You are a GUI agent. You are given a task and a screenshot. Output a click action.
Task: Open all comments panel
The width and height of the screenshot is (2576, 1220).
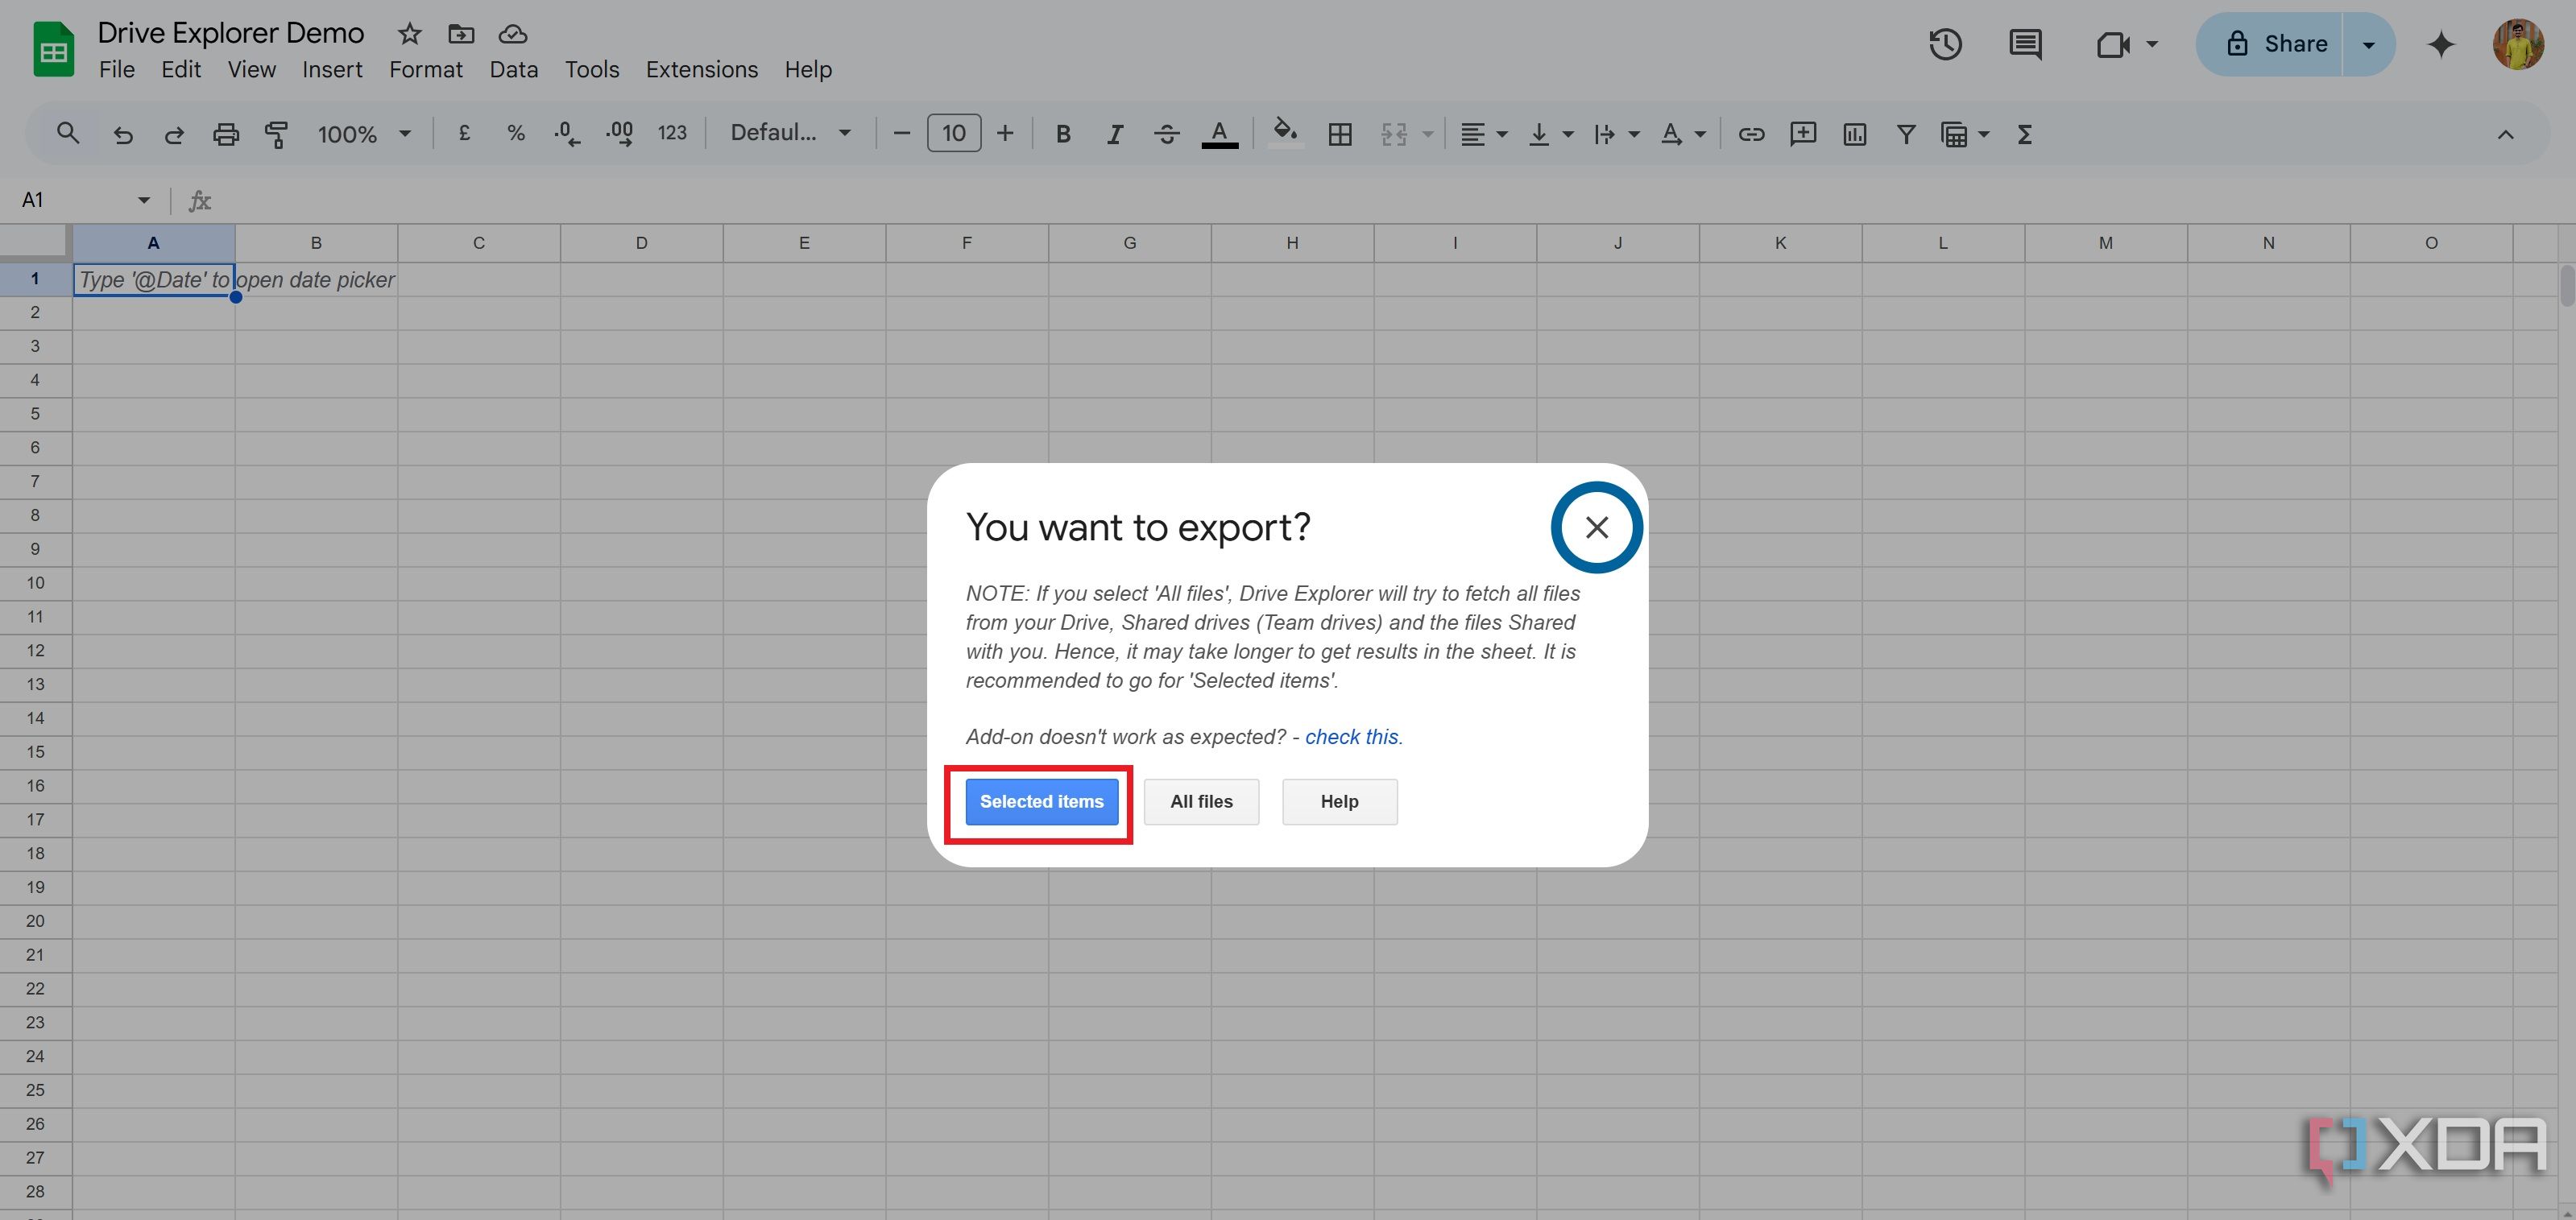(x=2025, y=44)
